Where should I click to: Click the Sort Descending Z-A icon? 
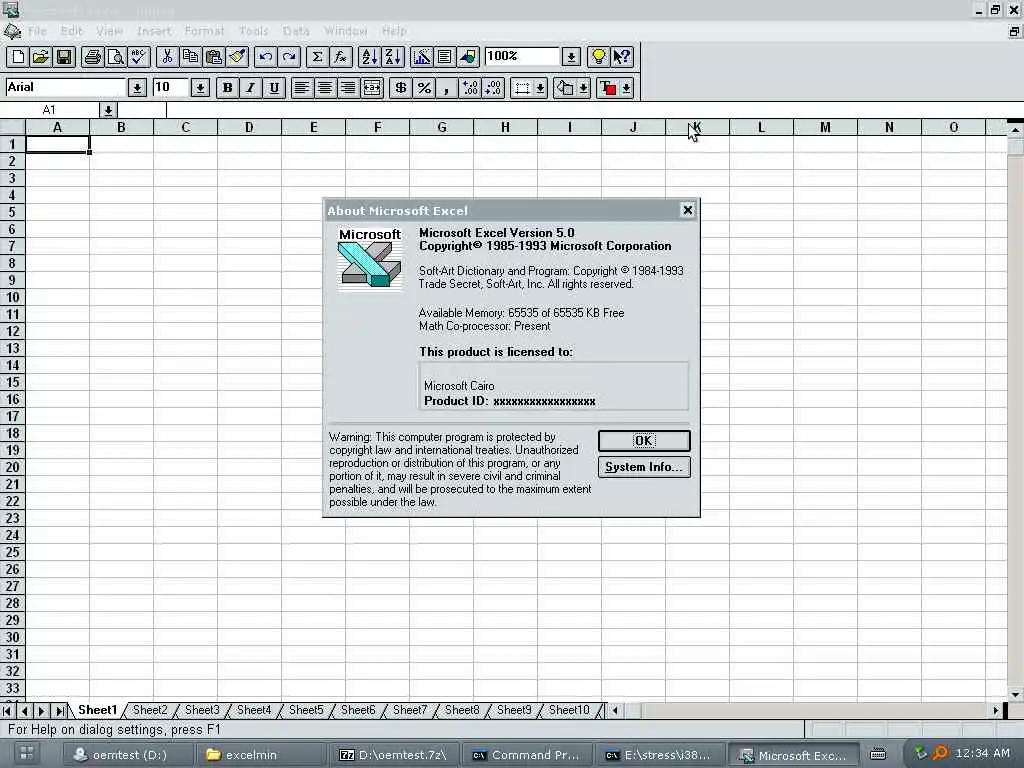(393, 57)
